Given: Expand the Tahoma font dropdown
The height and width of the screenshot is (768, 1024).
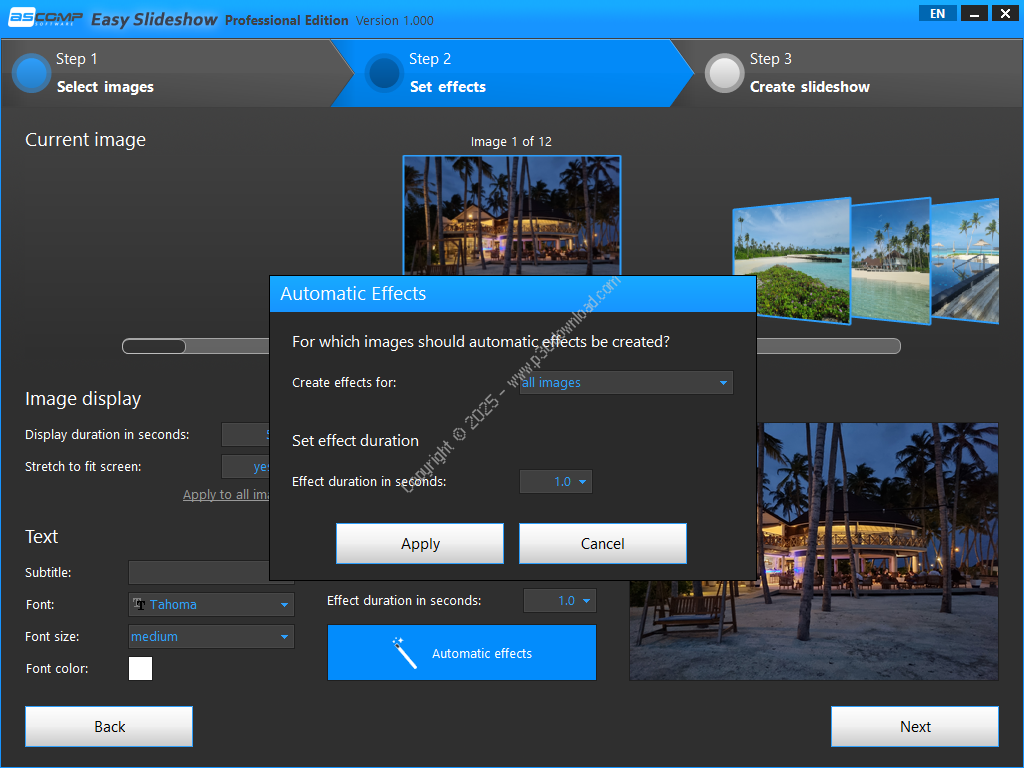Looking at the screenshot, I should click(211, 605).
